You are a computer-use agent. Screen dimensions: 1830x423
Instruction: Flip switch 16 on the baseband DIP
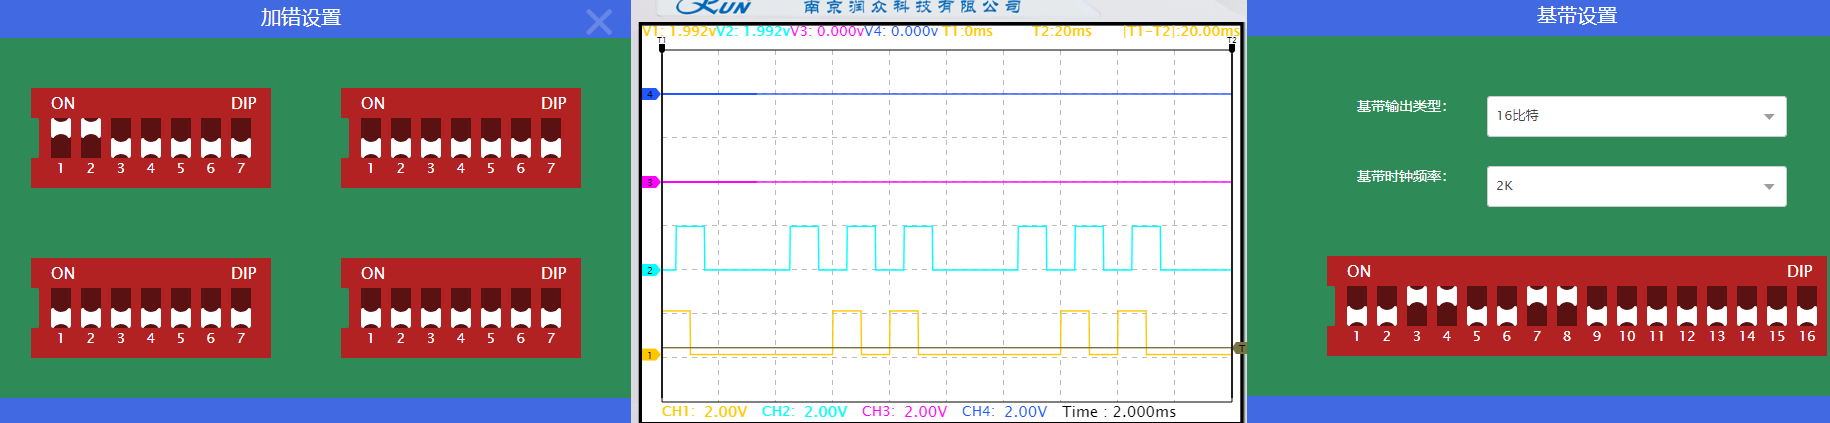(x=1807, y=306)
